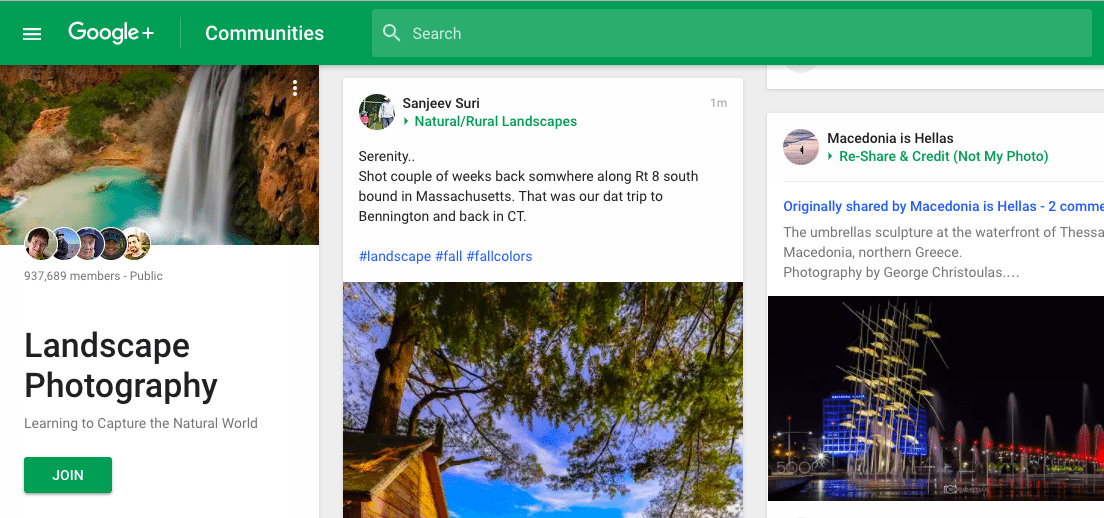1104x518 pixels.
Task: Type in the Search field
Action: pyautogui.click(x=740, y=33)
